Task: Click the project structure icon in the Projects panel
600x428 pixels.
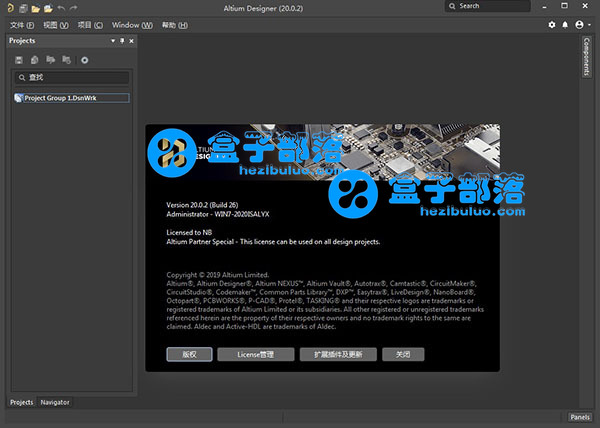Action: click(x=67, y=60)
